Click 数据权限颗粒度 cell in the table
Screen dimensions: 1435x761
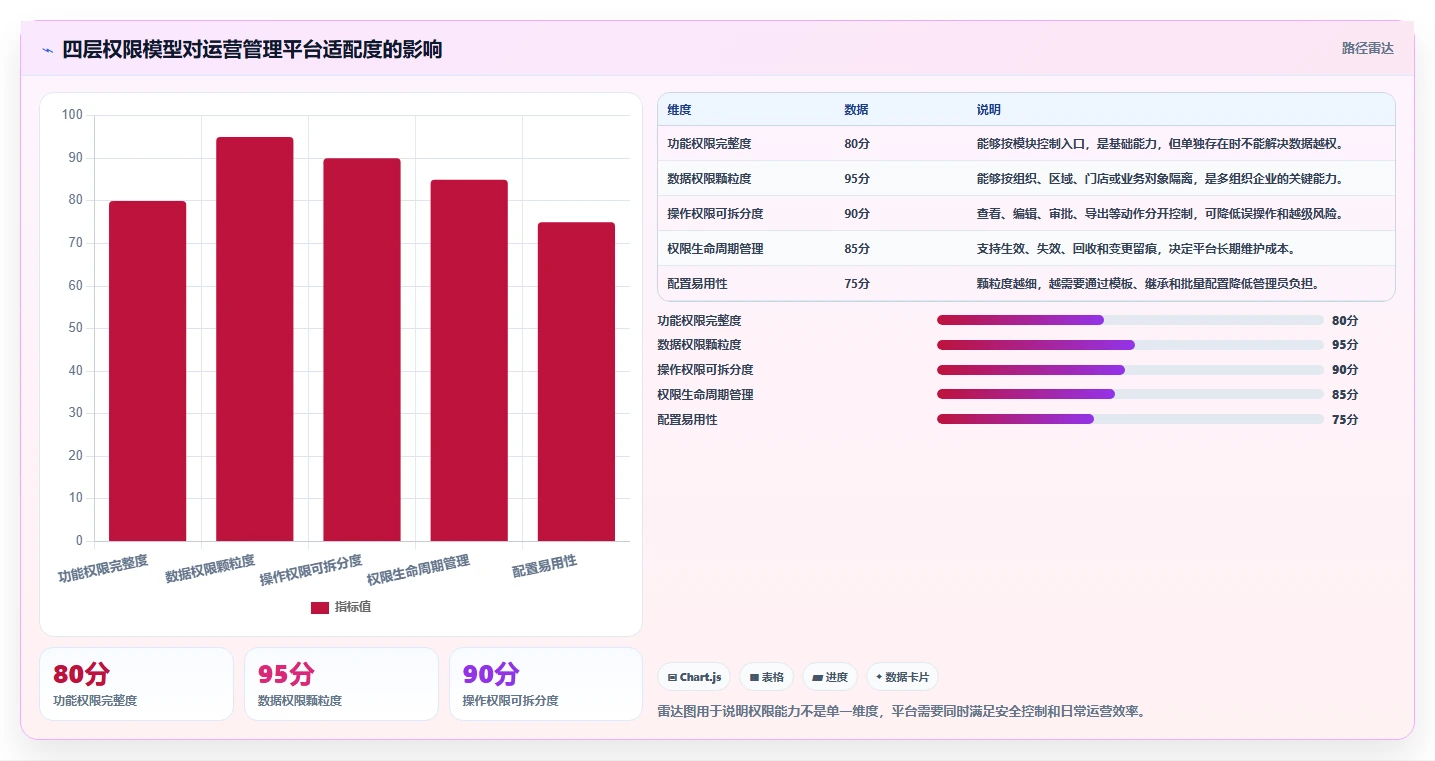click(709, 179)
